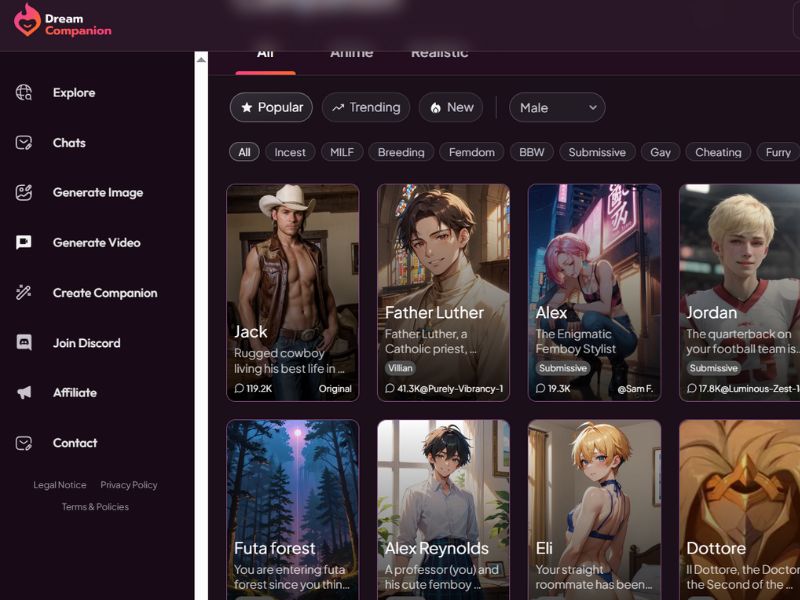Expand the Male gender dropdown
This screenshot has height=600, width=800.
tap(557, 107)
